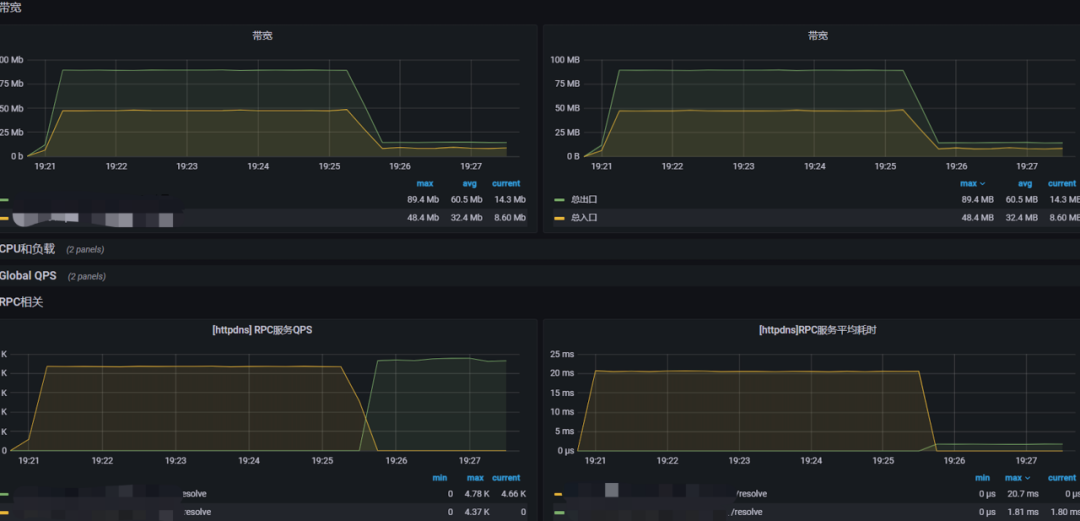The image size is (1080, 521).
Task: Expand the CPU和负载 row
Action: [x=28, y=249]
